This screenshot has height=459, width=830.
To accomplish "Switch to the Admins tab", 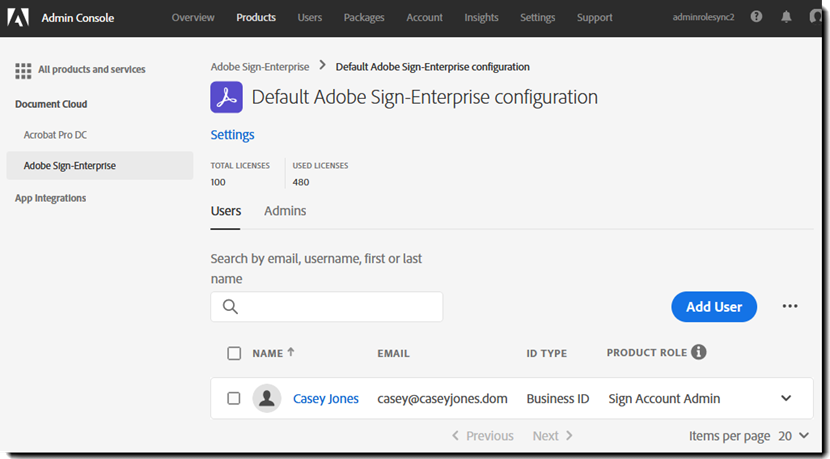I will 285,211.
